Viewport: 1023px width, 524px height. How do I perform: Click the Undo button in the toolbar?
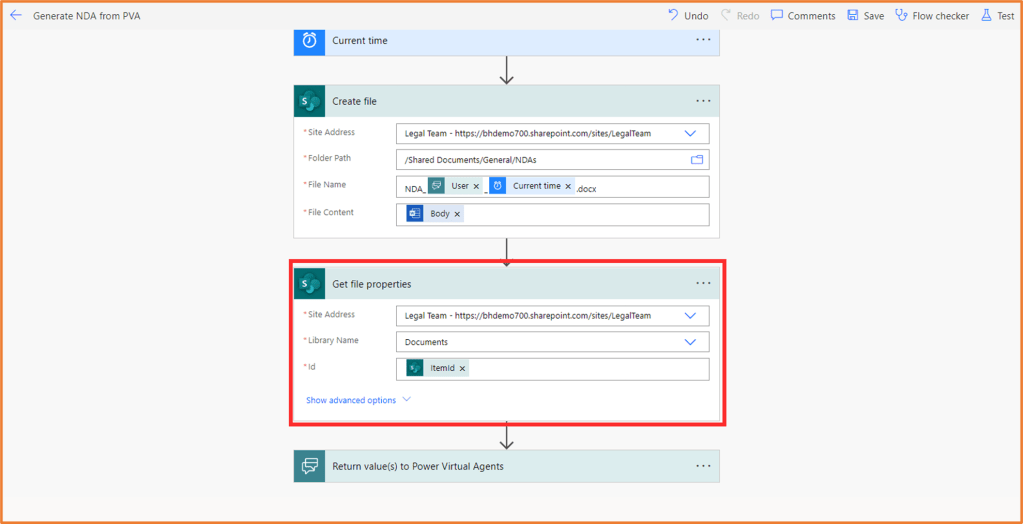tap(688, 16)
